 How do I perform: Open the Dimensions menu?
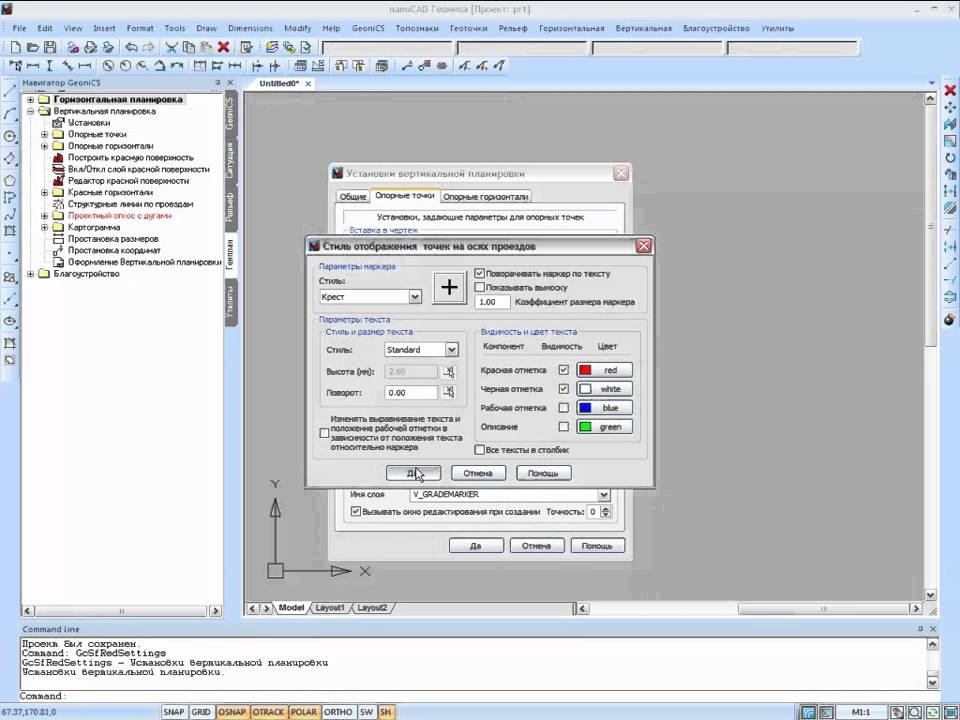click(x=249, y=28)
